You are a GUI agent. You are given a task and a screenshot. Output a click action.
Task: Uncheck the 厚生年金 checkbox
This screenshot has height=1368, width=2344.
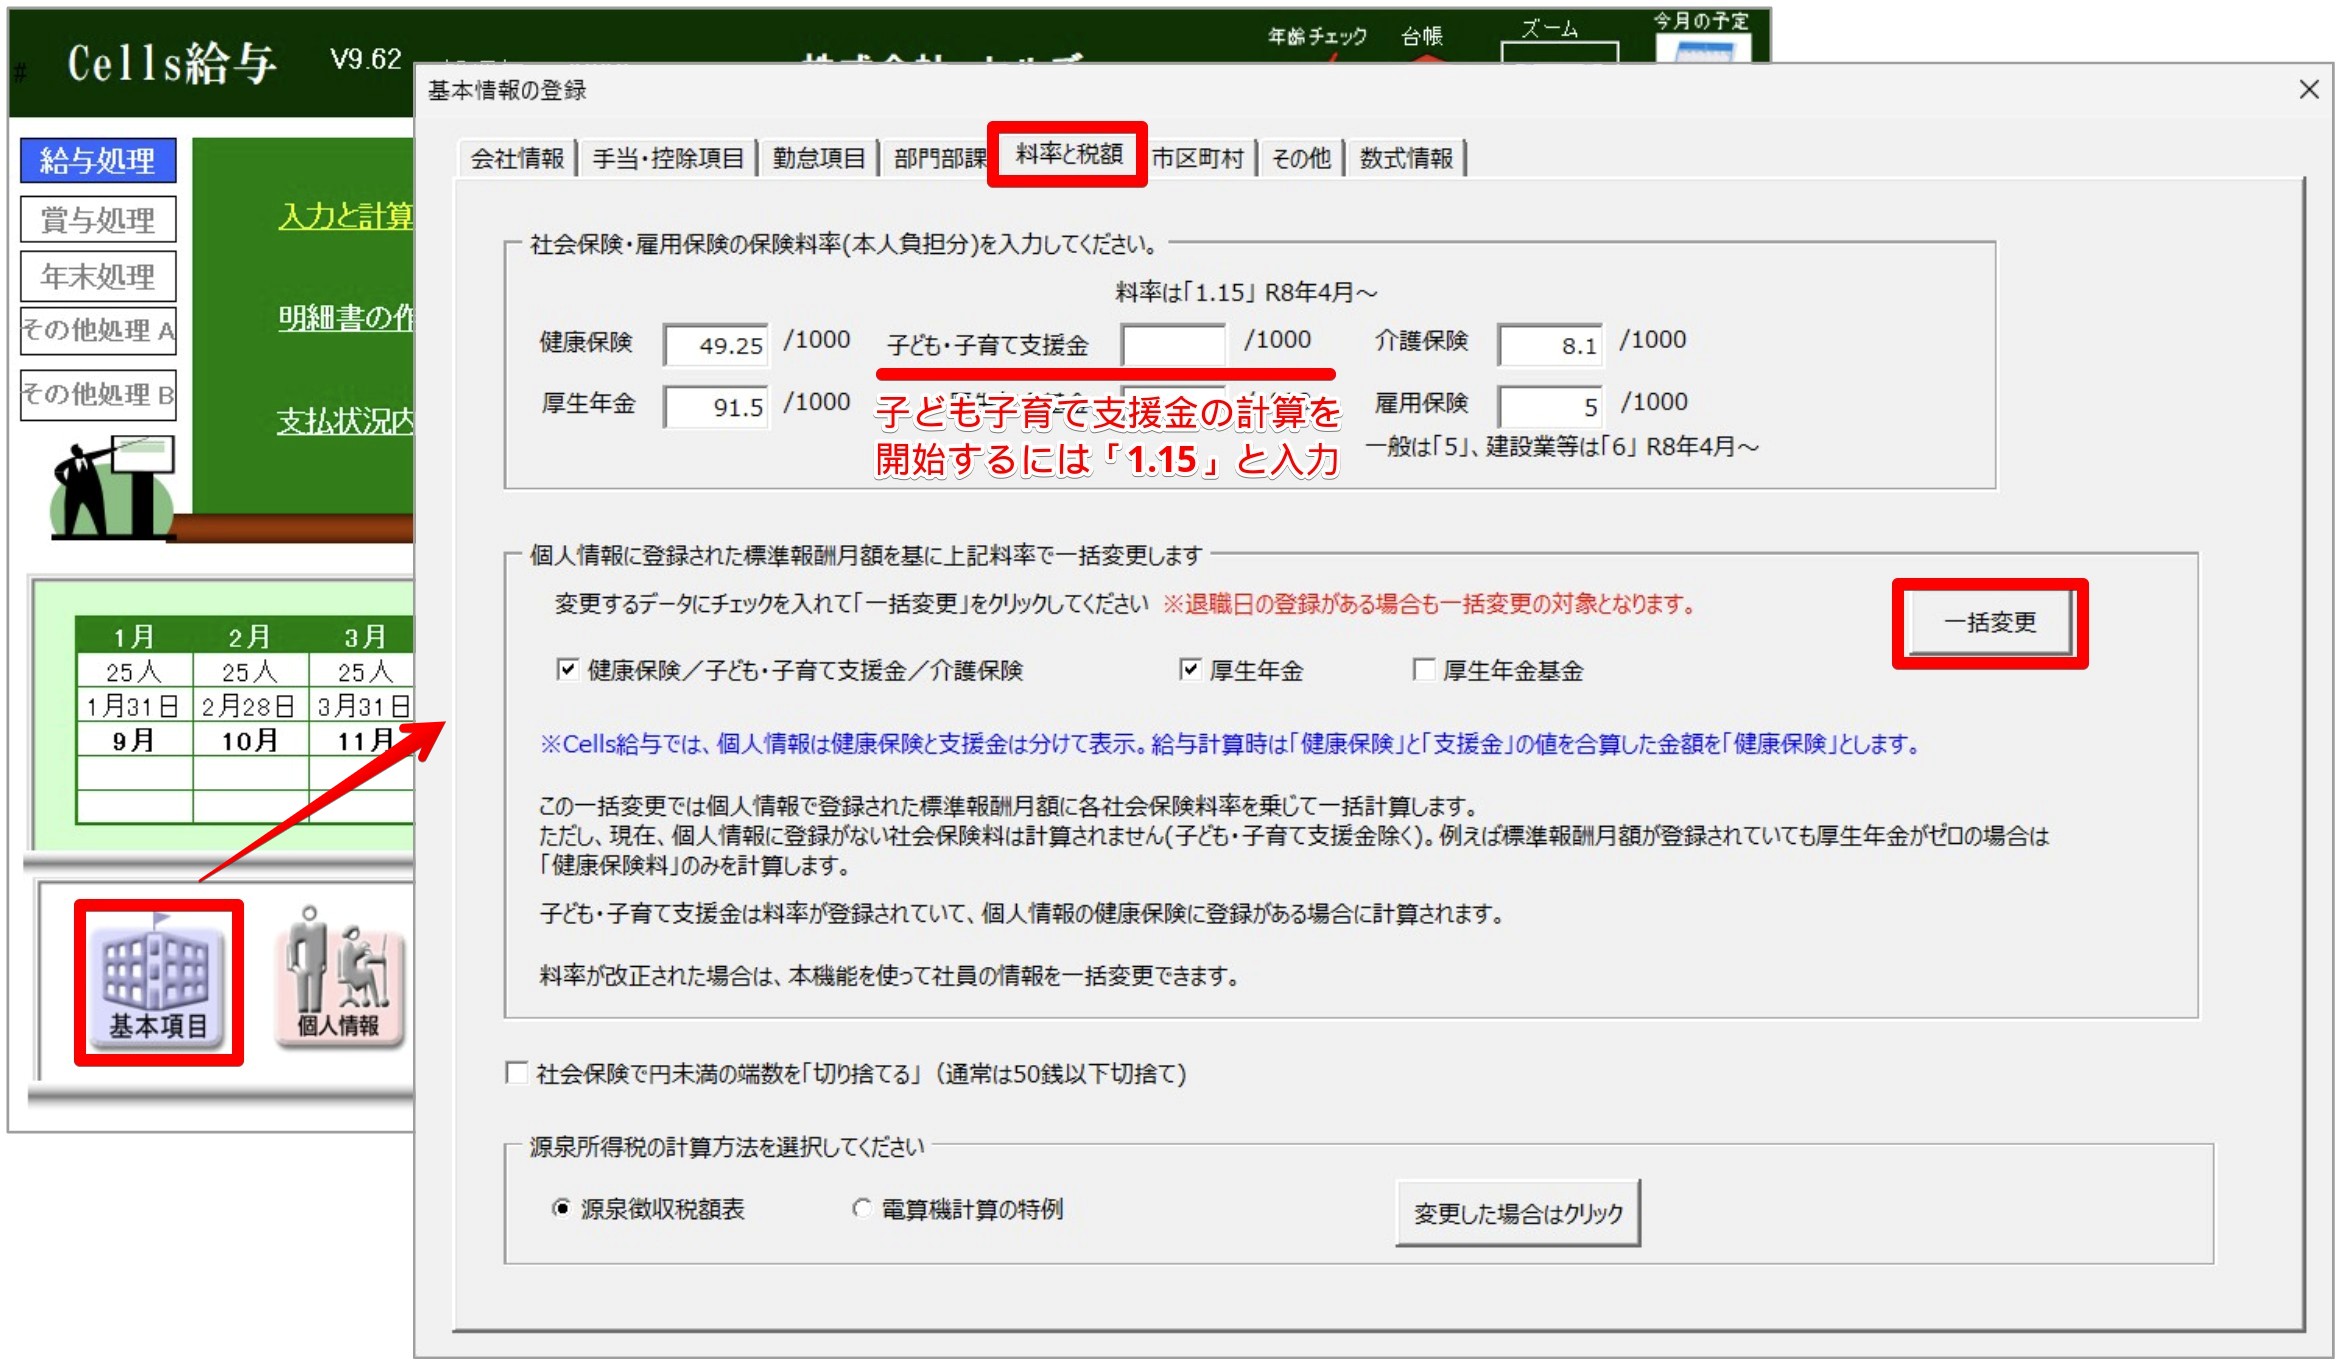(1189, 669)
